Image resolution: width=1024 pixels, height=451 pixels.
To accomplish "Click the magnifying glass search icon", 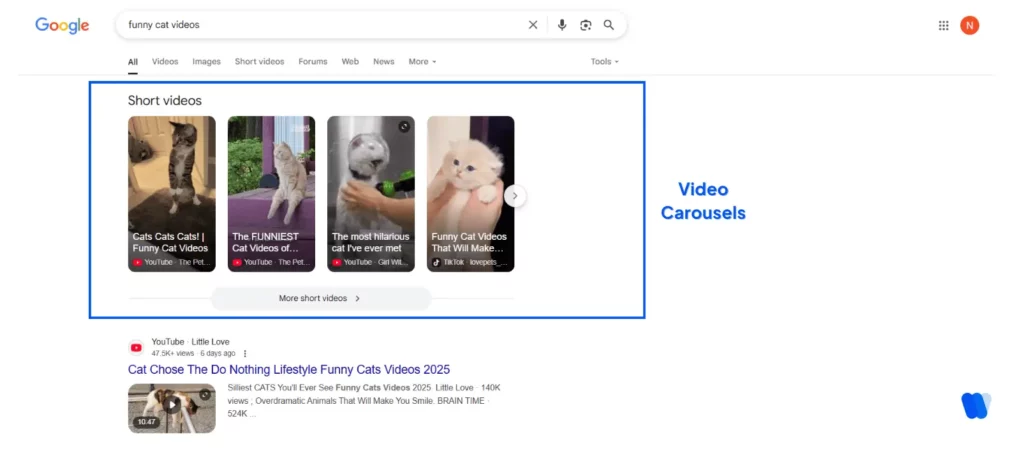I will coord(609,25).
